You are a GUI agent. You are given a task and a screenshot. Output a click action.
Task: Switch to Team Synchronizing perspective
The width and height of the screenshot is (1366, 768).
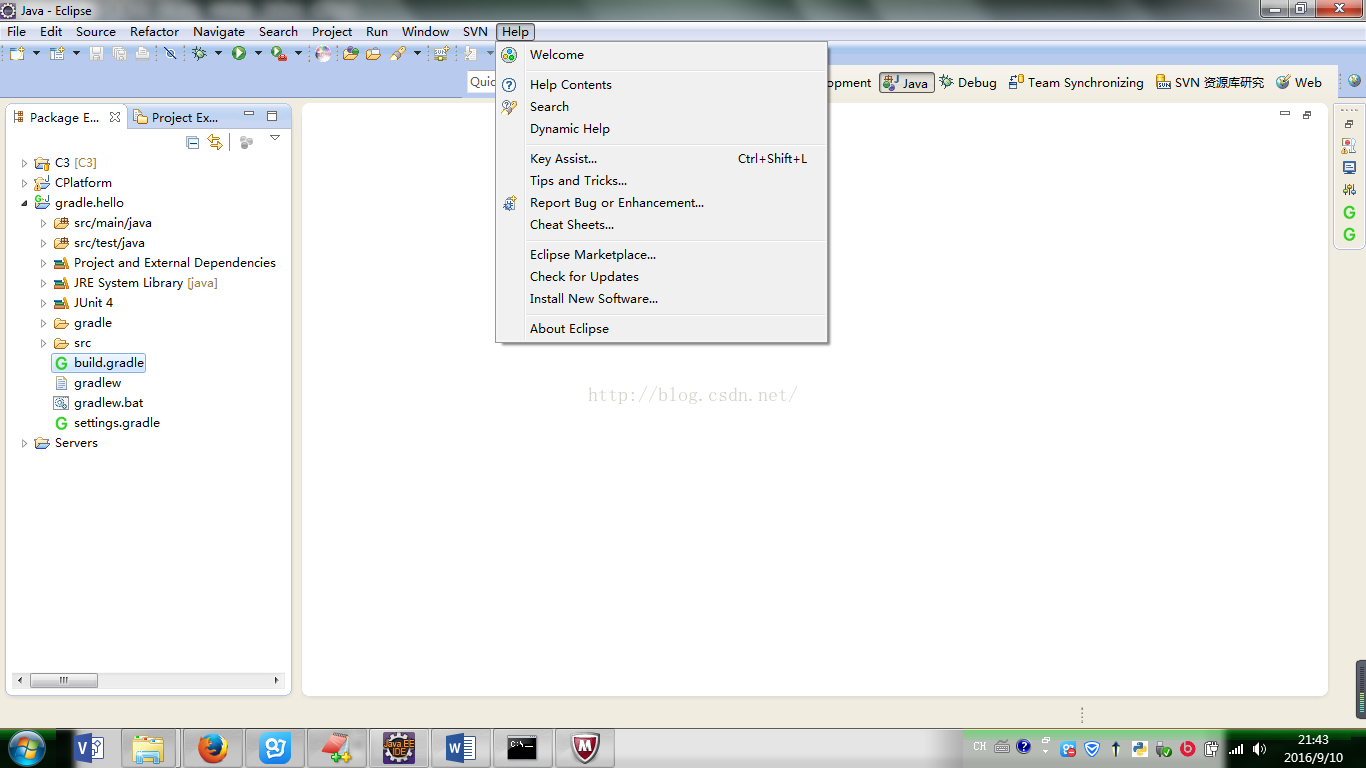point(1076,83)
